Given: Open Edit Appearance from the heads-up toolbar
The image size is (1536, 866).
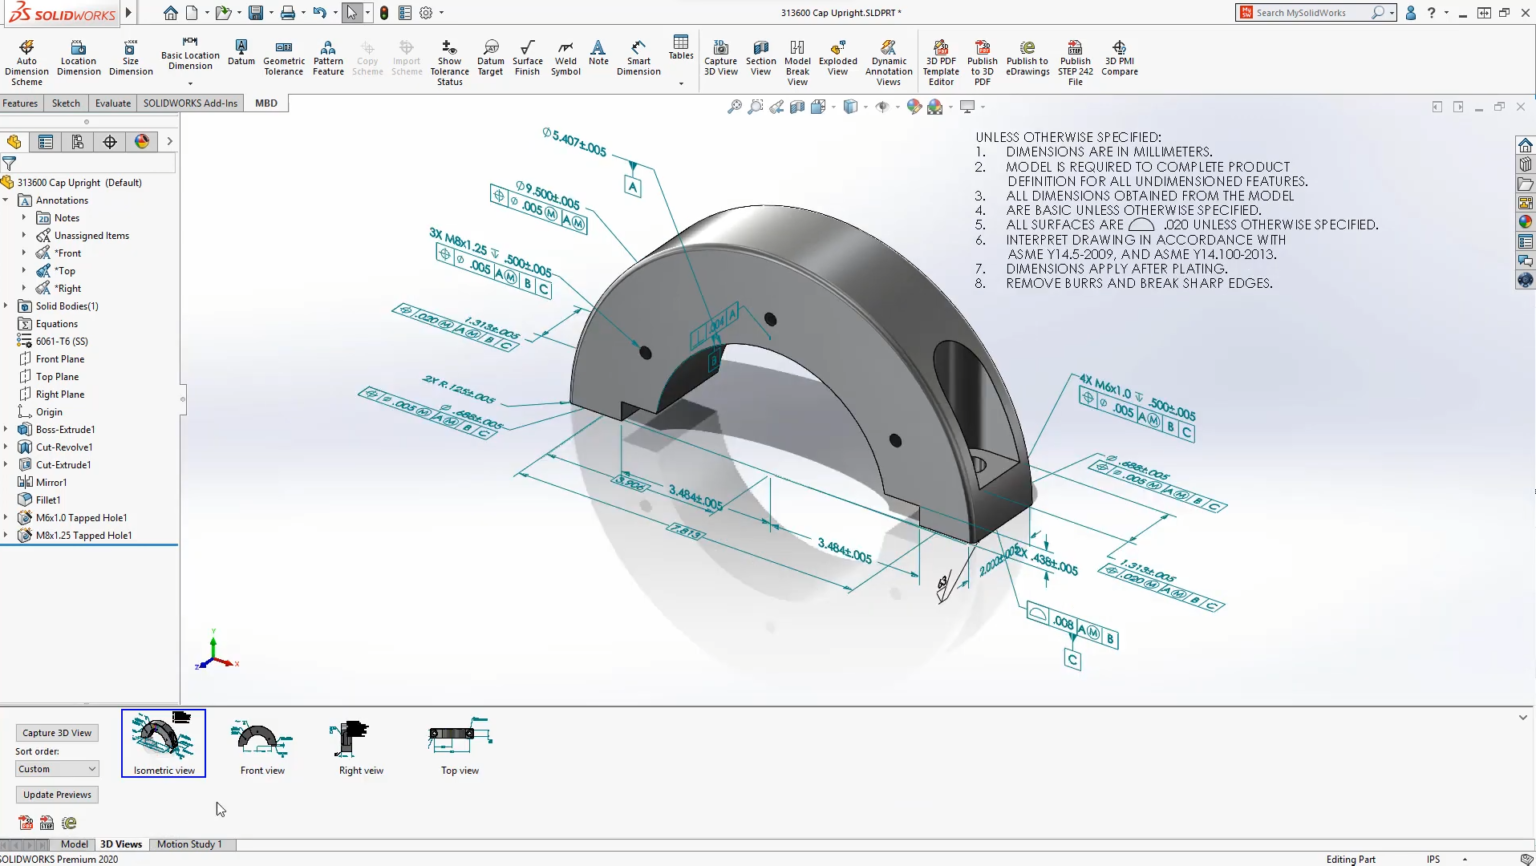Looking at the screenshot, I should pyautogui.click(x=915, y=107).
